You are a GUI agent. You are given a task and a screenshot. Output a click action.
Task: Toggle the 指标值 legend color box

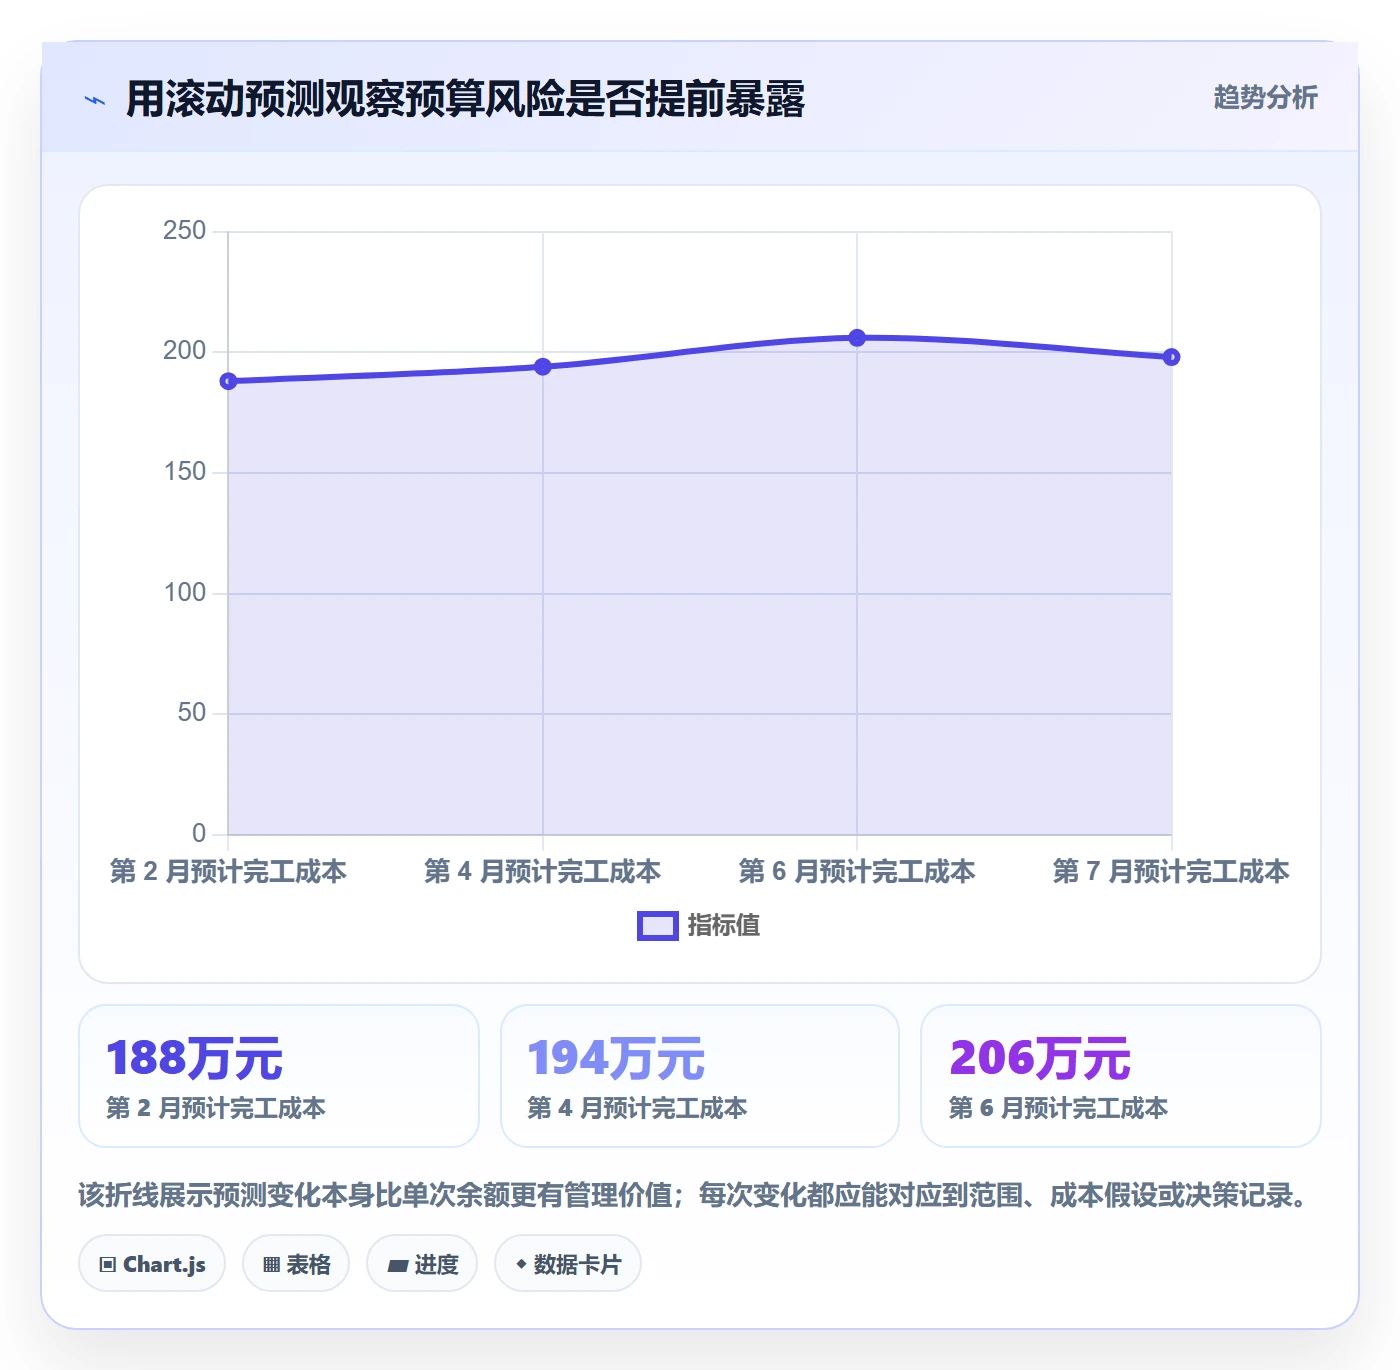(658, 926)
